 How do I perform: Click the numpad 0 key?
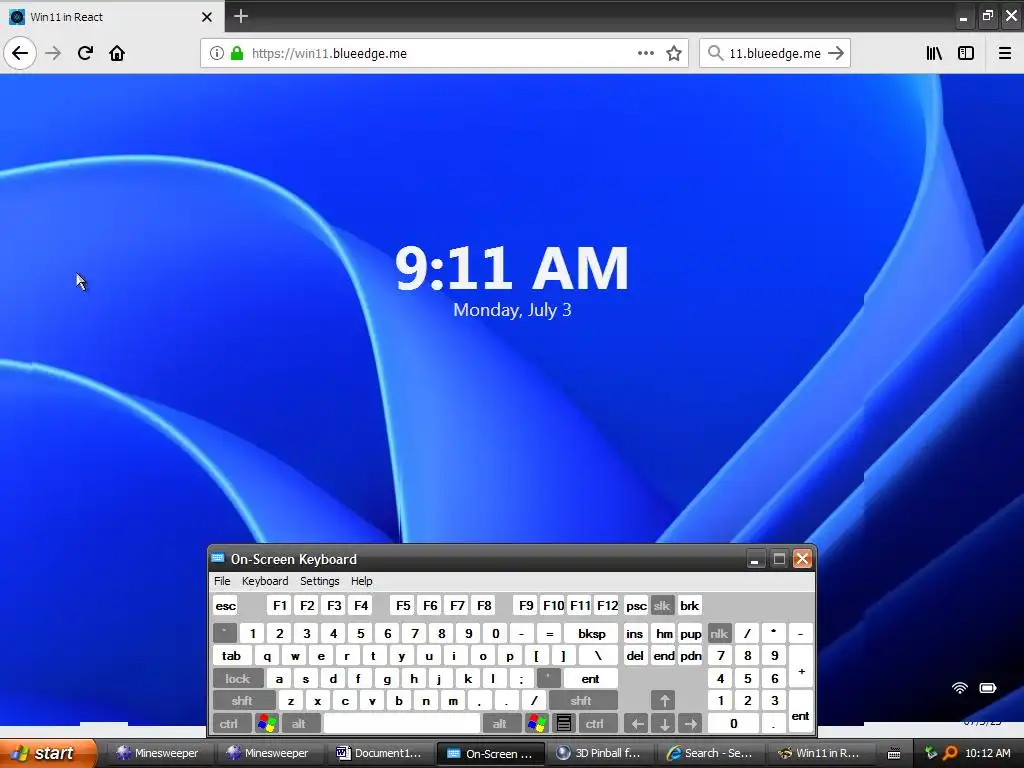(733, 724)
